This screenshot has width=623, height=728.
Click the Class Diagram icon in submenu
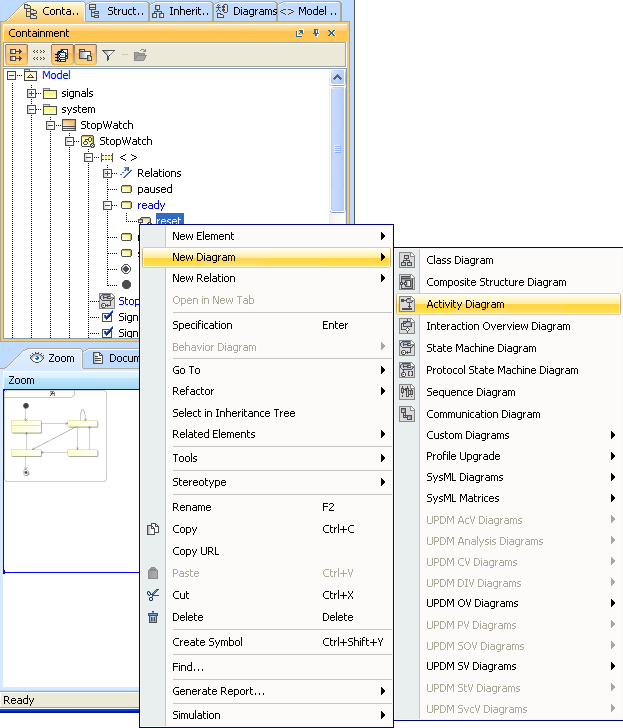click(407, 260)
